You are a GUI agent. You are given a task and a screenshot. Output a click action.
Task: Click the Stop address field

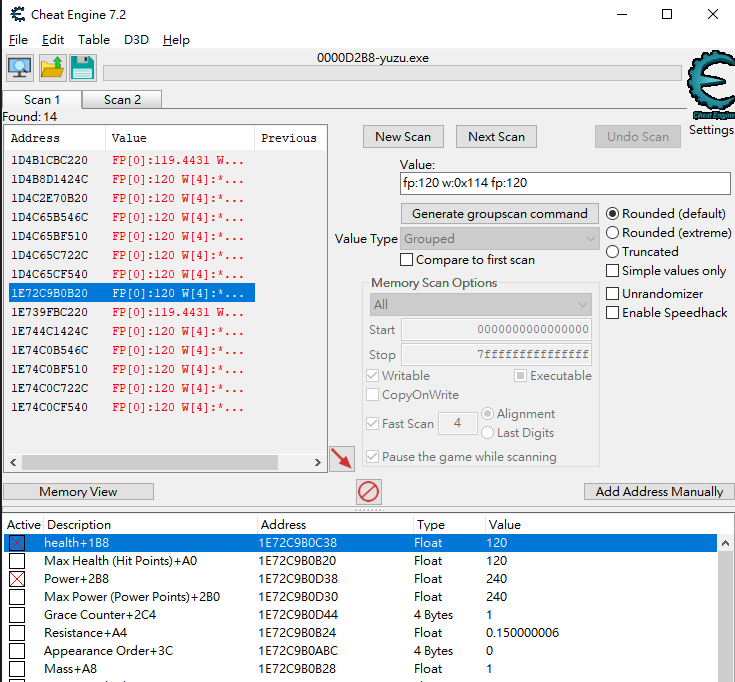(496, 354)
